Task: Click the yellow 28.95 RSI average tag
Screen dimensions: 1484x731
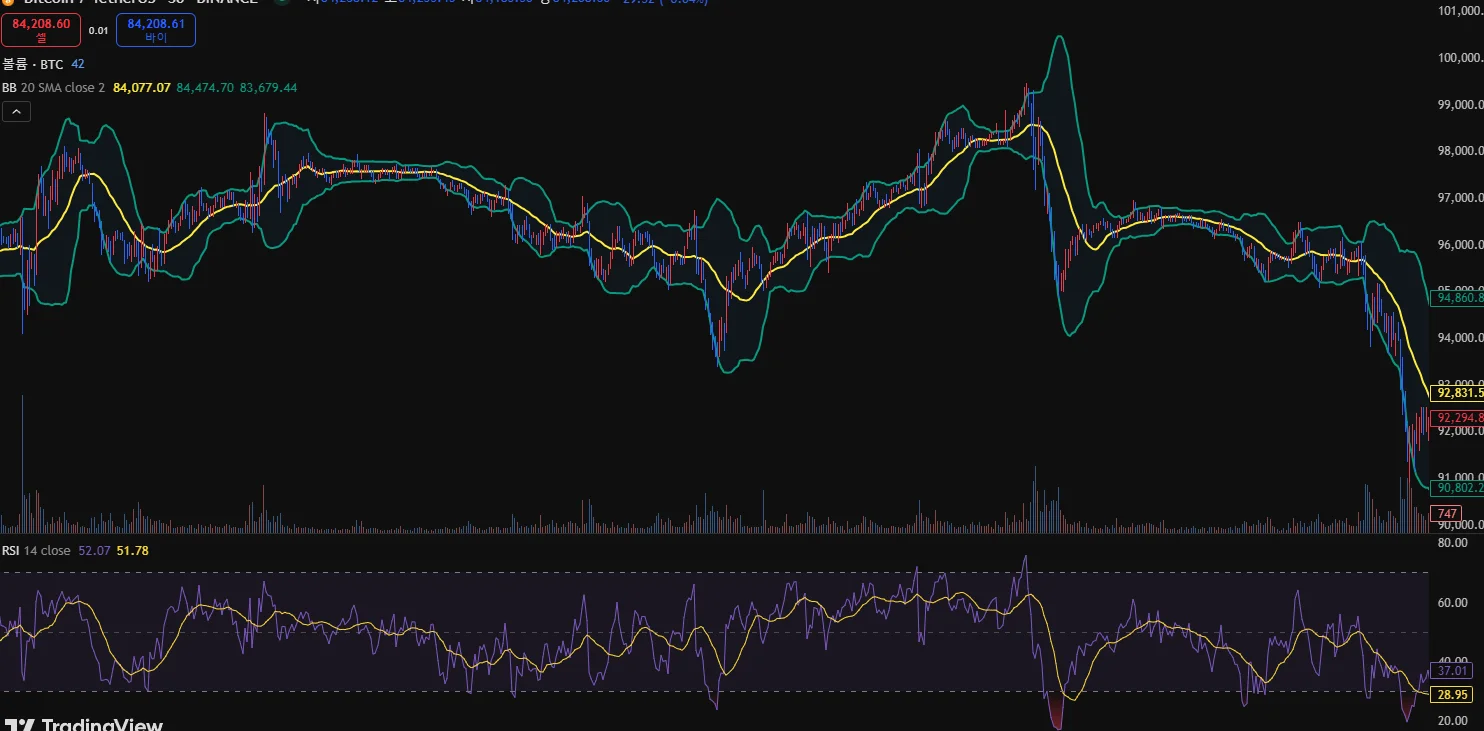Action: tap(1452, 694)
